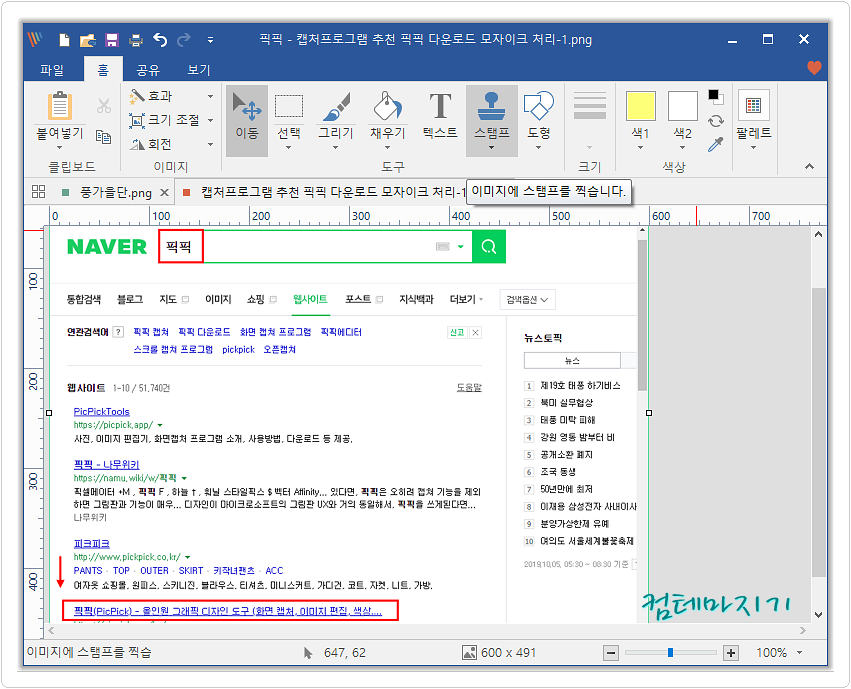The width and height of the screenshot is (851, 689).
Task: Expand the 도형 tool dropdown arrow
Action: click(x=538, y=148)
